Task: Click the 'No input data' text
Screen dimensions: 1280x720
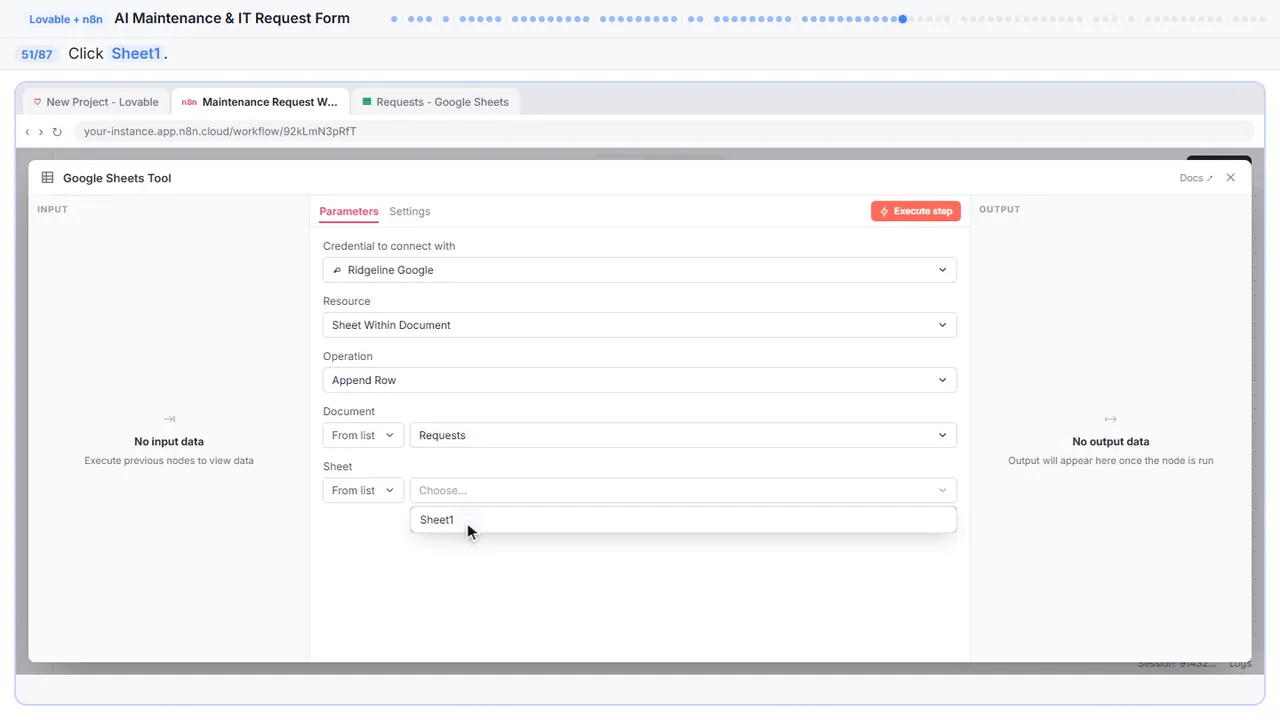Action: [x=169, y=441]
